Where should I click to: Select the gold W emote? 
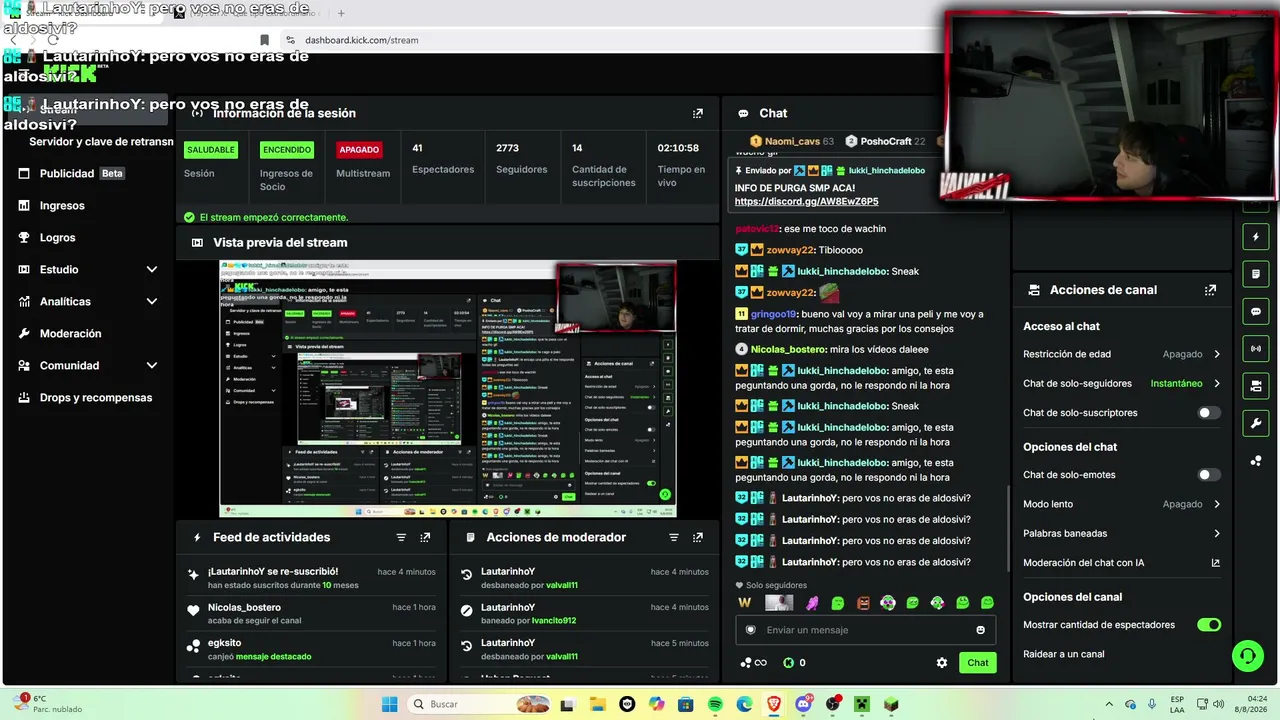pyautogui.click(x=744, y=602)
